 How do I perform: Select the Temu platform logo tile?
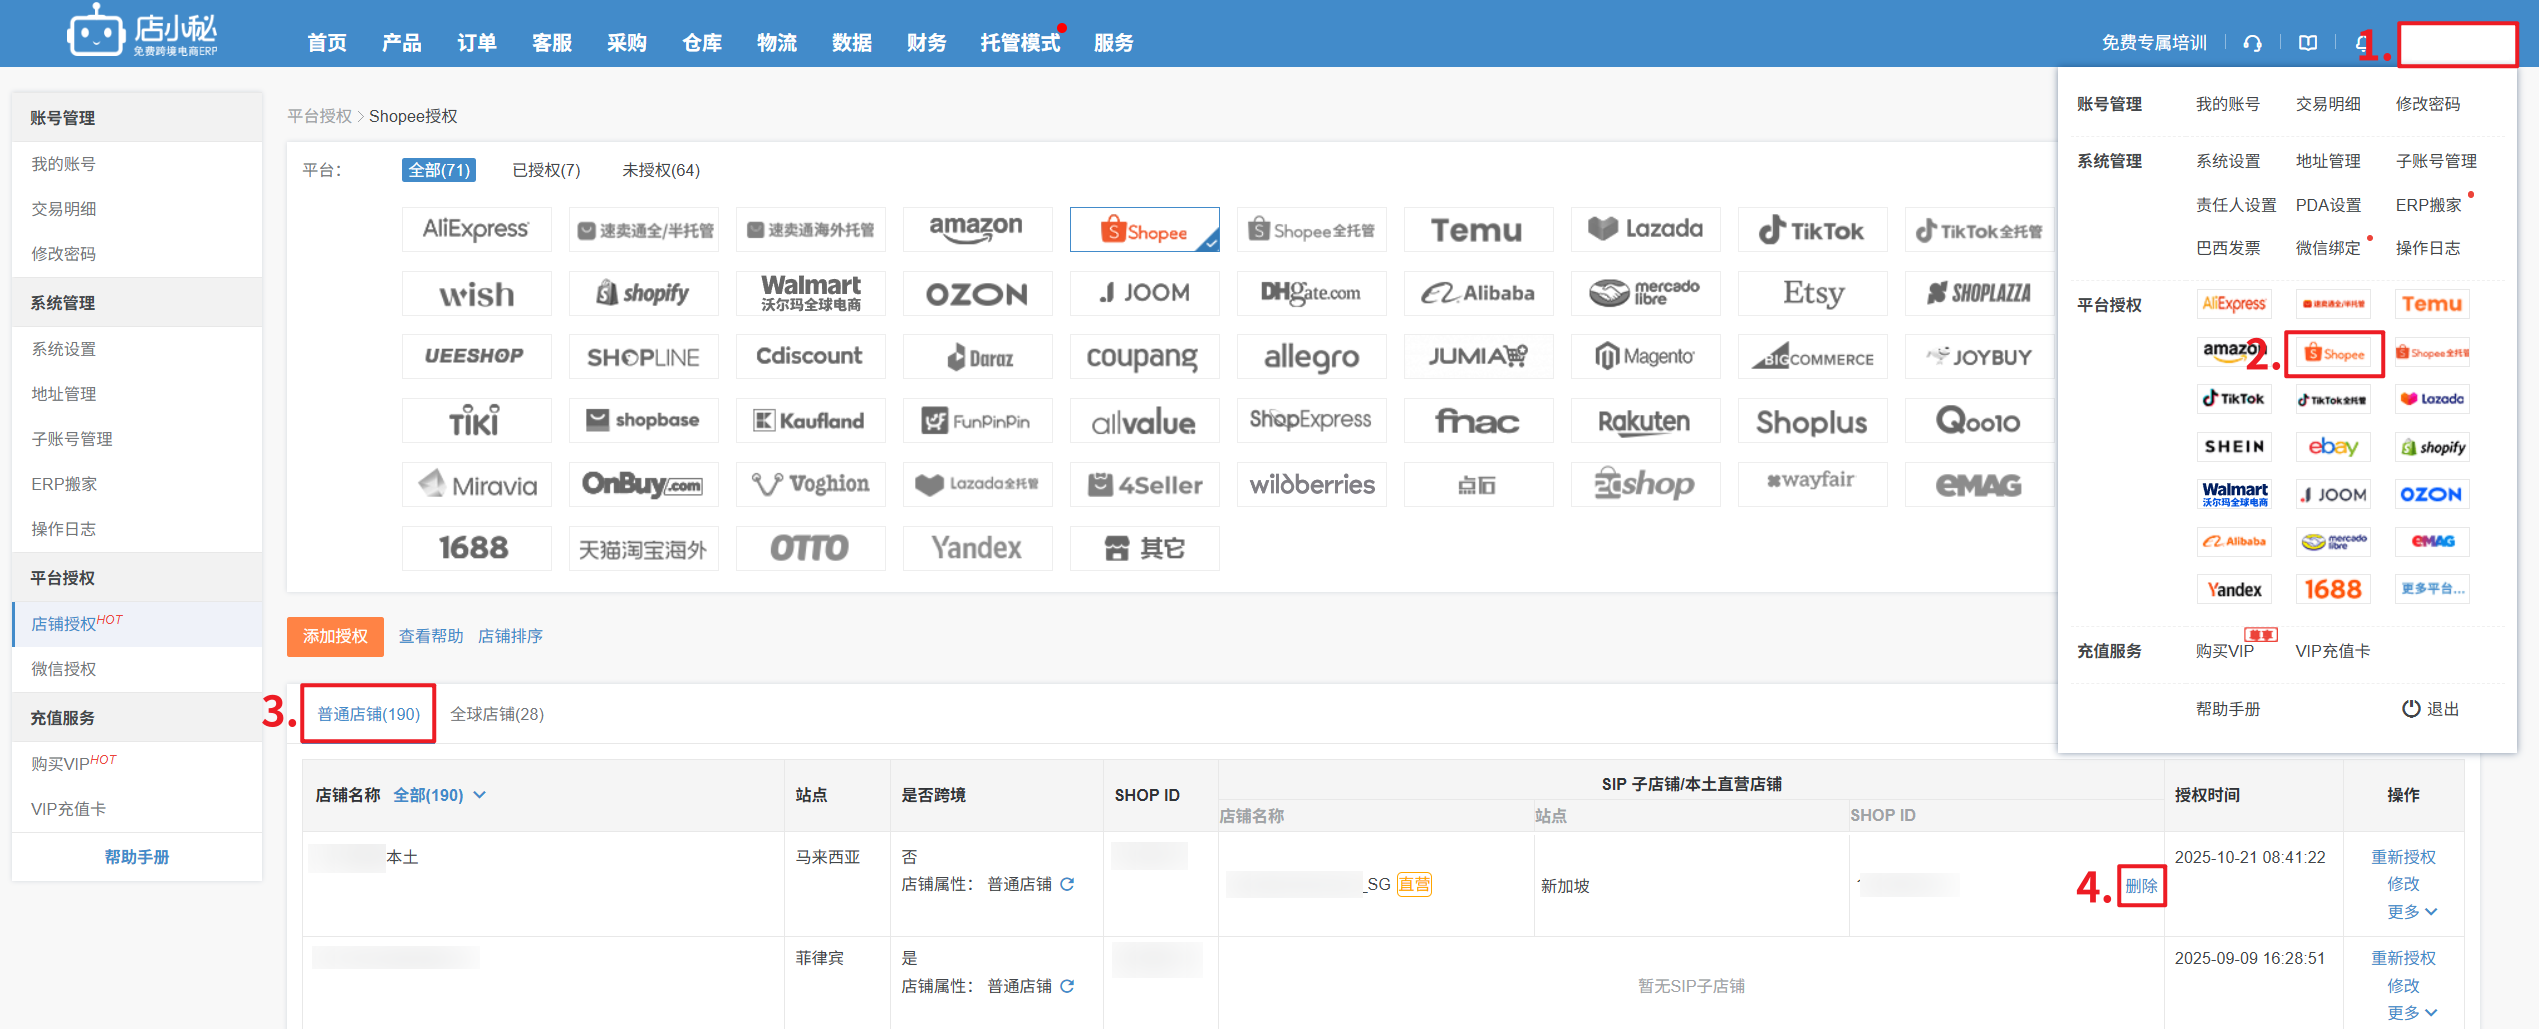click(1477, 230)
